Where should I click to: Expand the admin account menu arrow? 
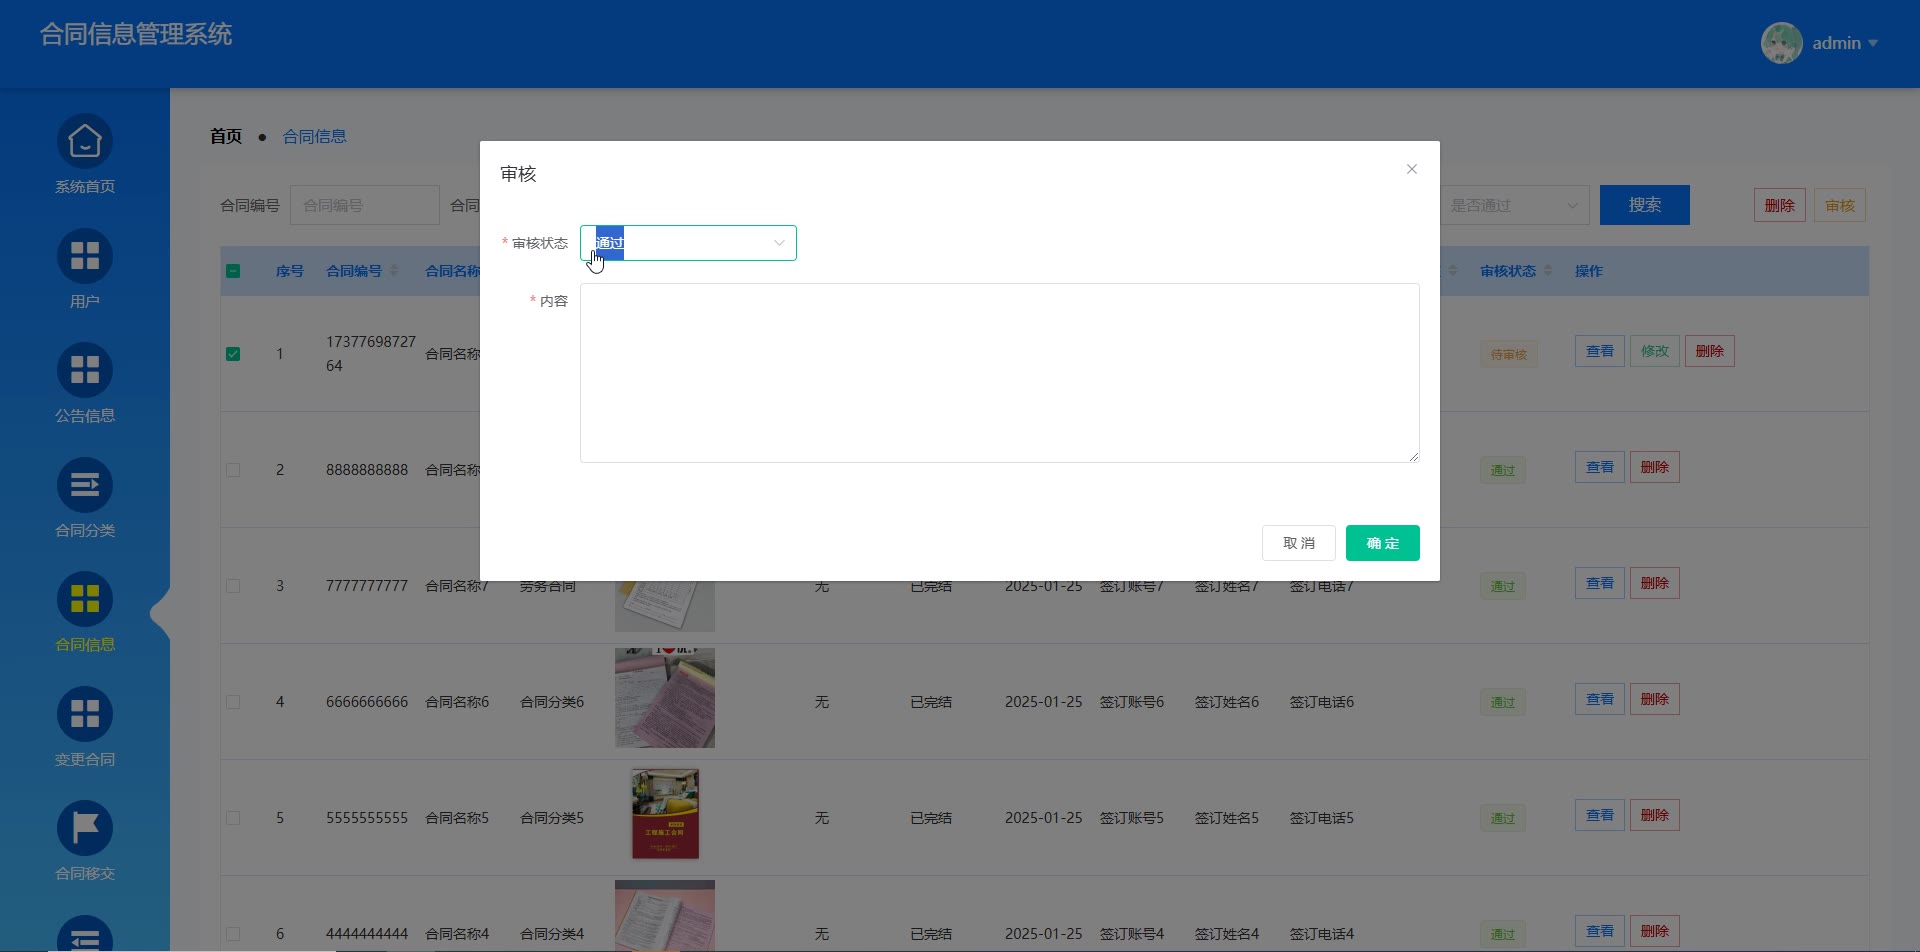click(1873, 43)
